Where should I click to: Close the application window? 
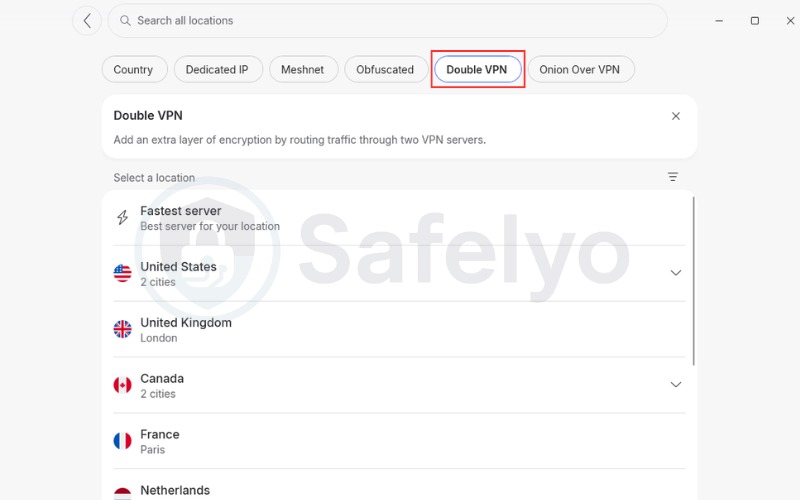tap(790, 21)
